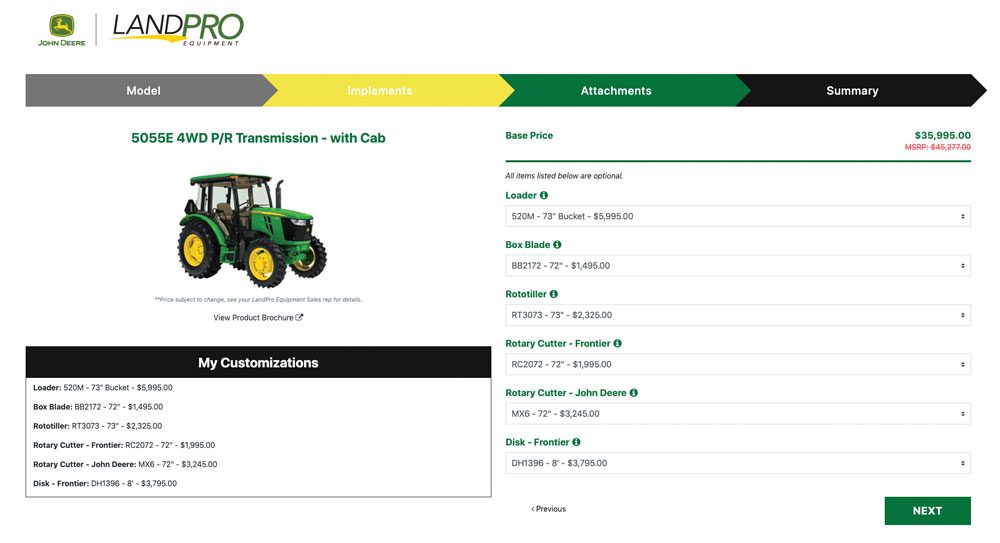
Task: Jump to the Summary step
Action: [852, 91]
